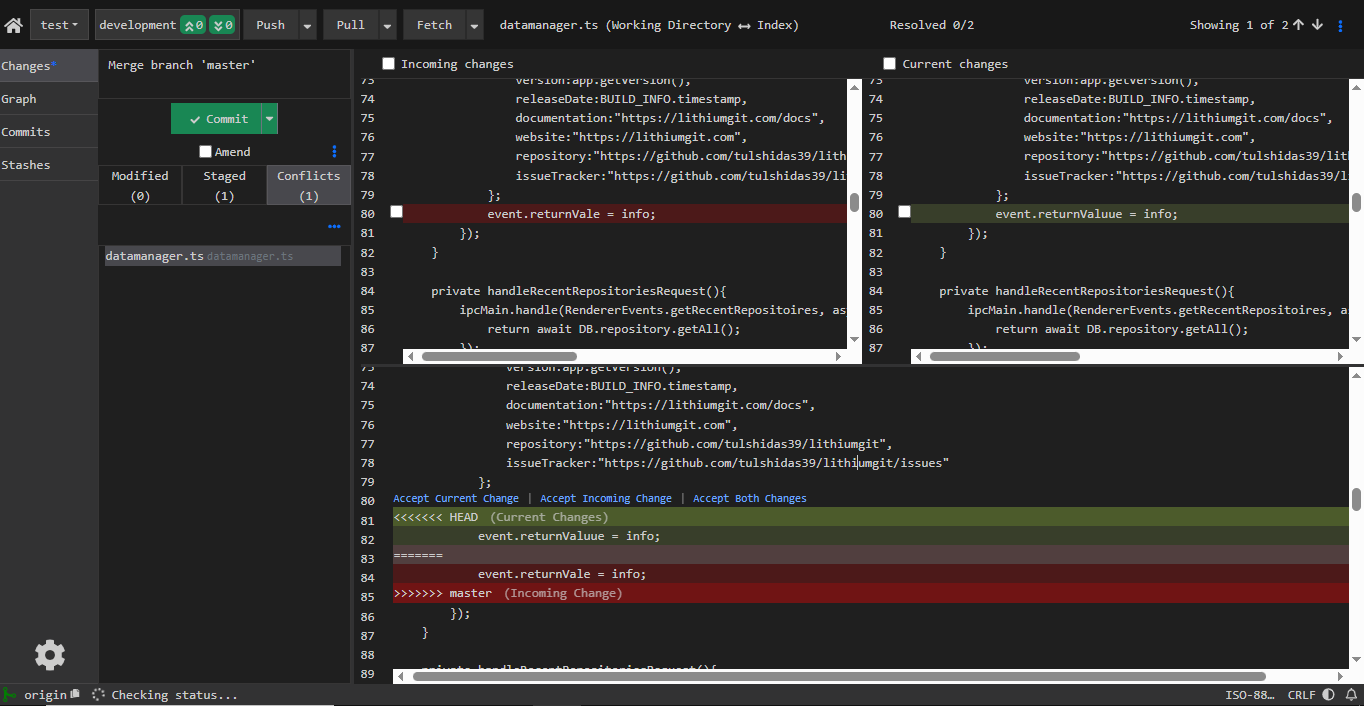Click the loading spinner in status bar
Viewport: 1364px width, 706px height.
(98, 694)
